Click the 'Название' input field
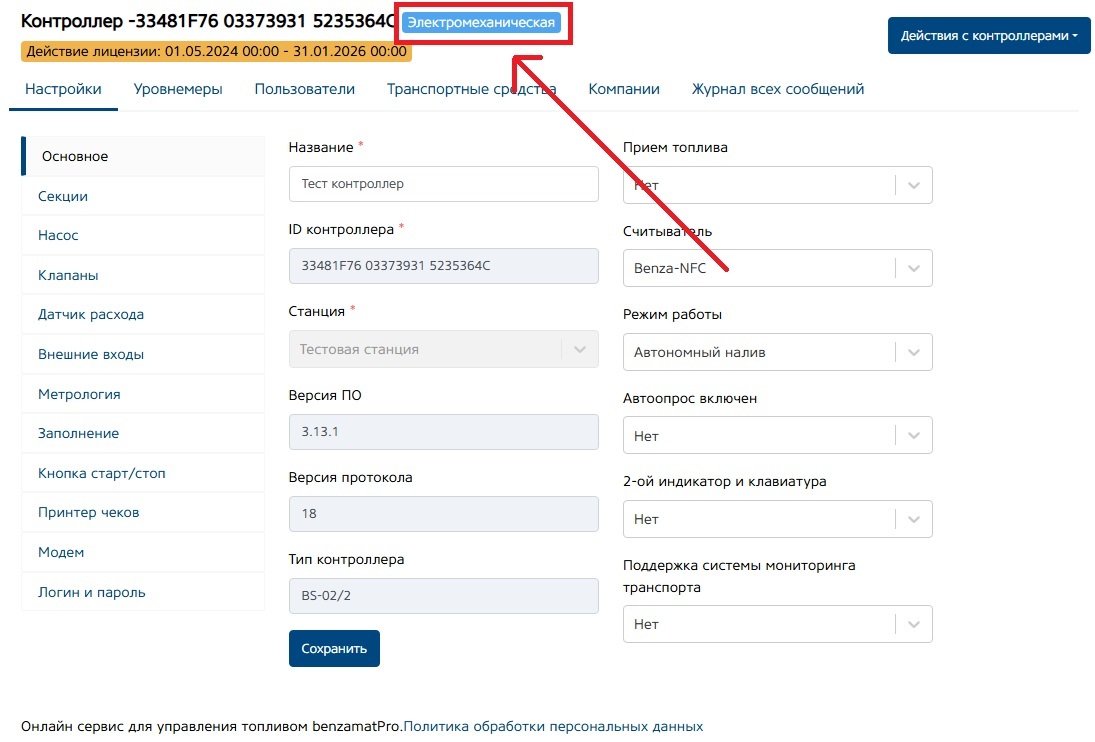 [443, 184]
